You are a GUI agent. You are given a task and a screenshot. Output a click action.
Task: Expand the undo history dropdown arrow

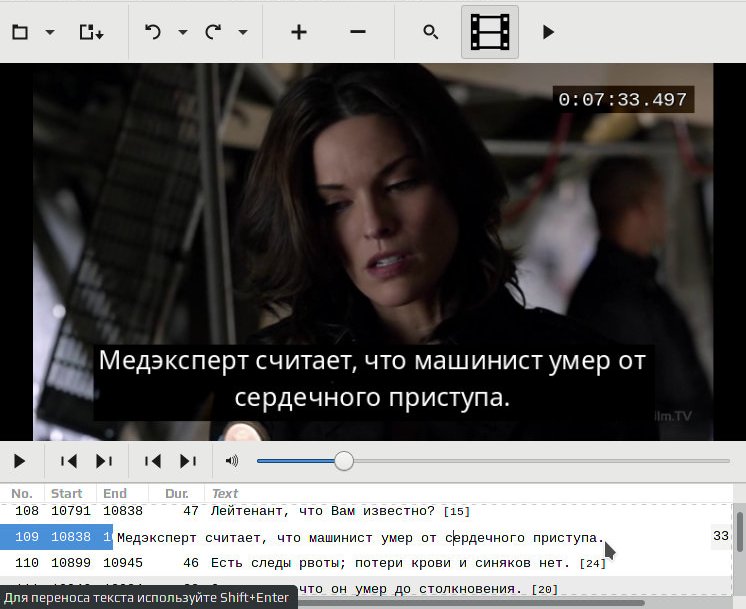[x=183, y=32]
